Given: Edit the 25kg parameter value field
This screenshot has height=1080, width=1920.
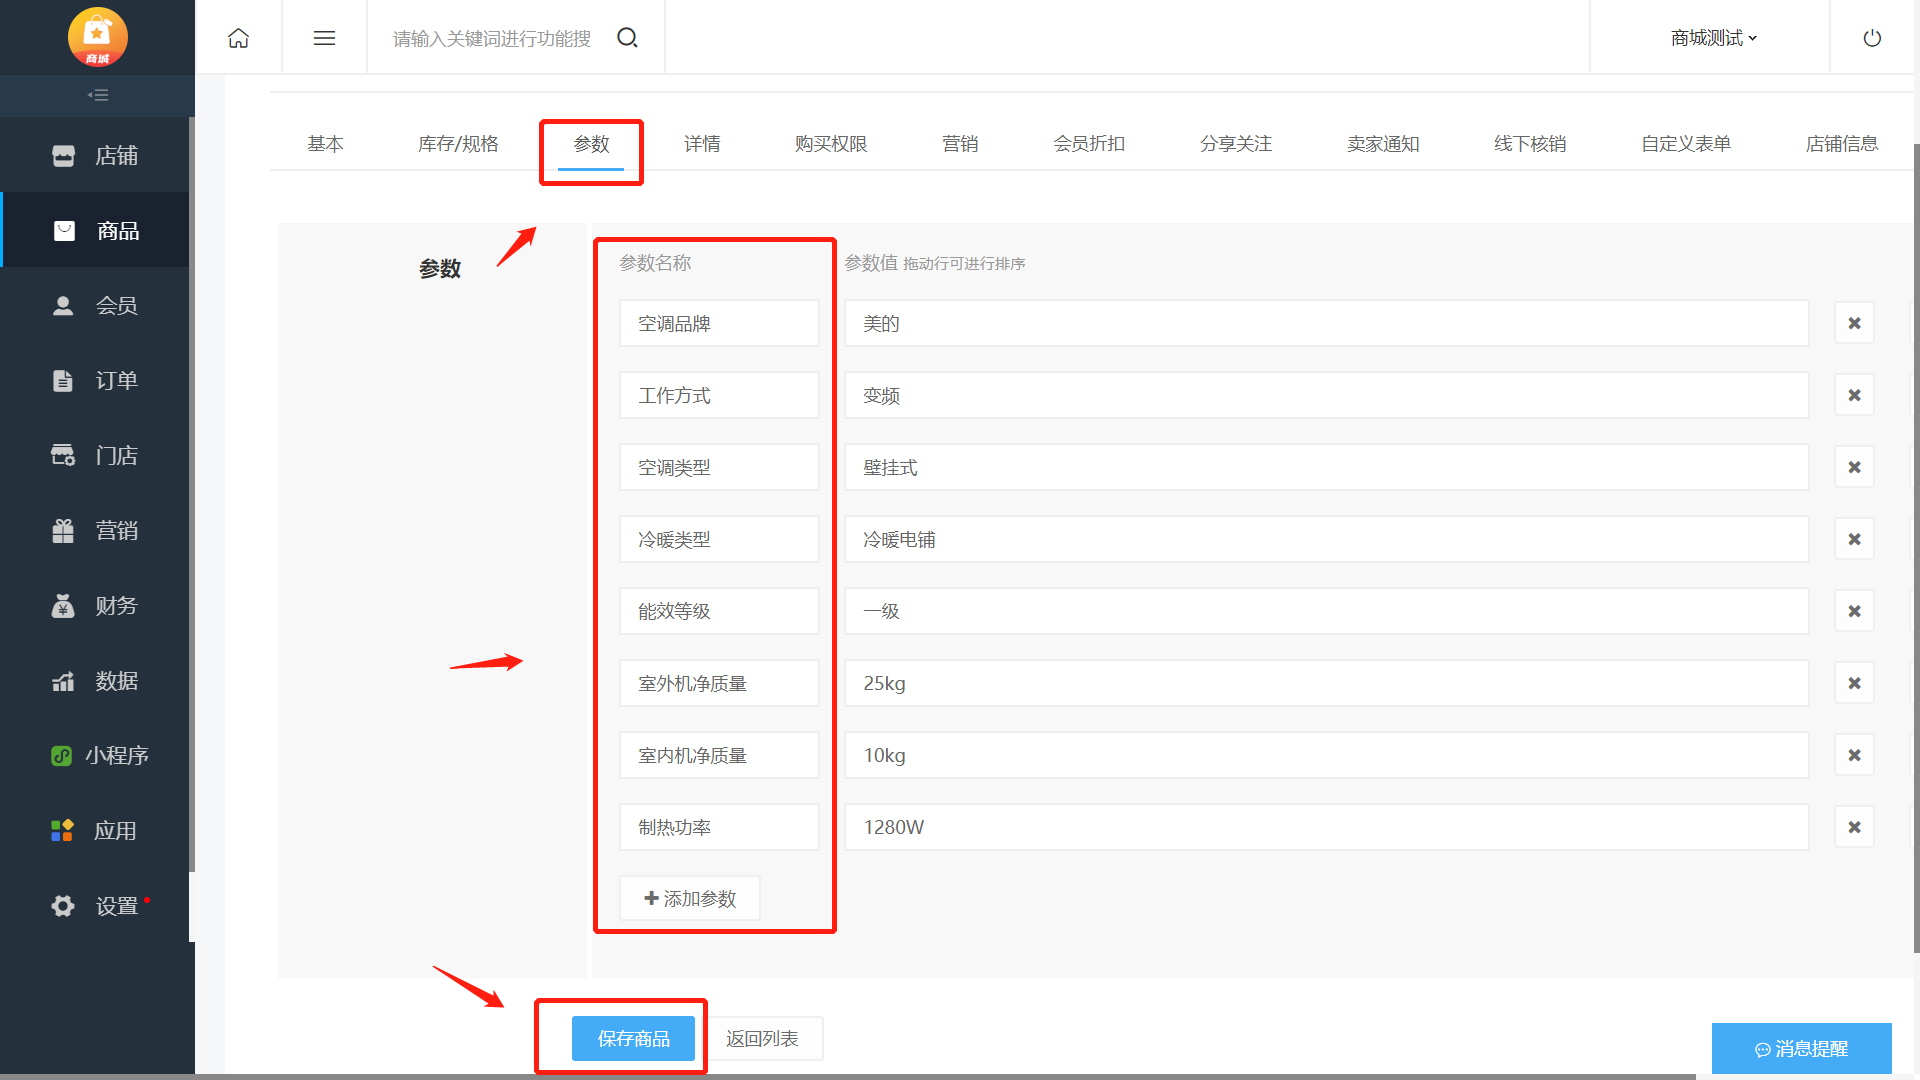Looking at the screenshot, I should click(x=1326, y=683).
